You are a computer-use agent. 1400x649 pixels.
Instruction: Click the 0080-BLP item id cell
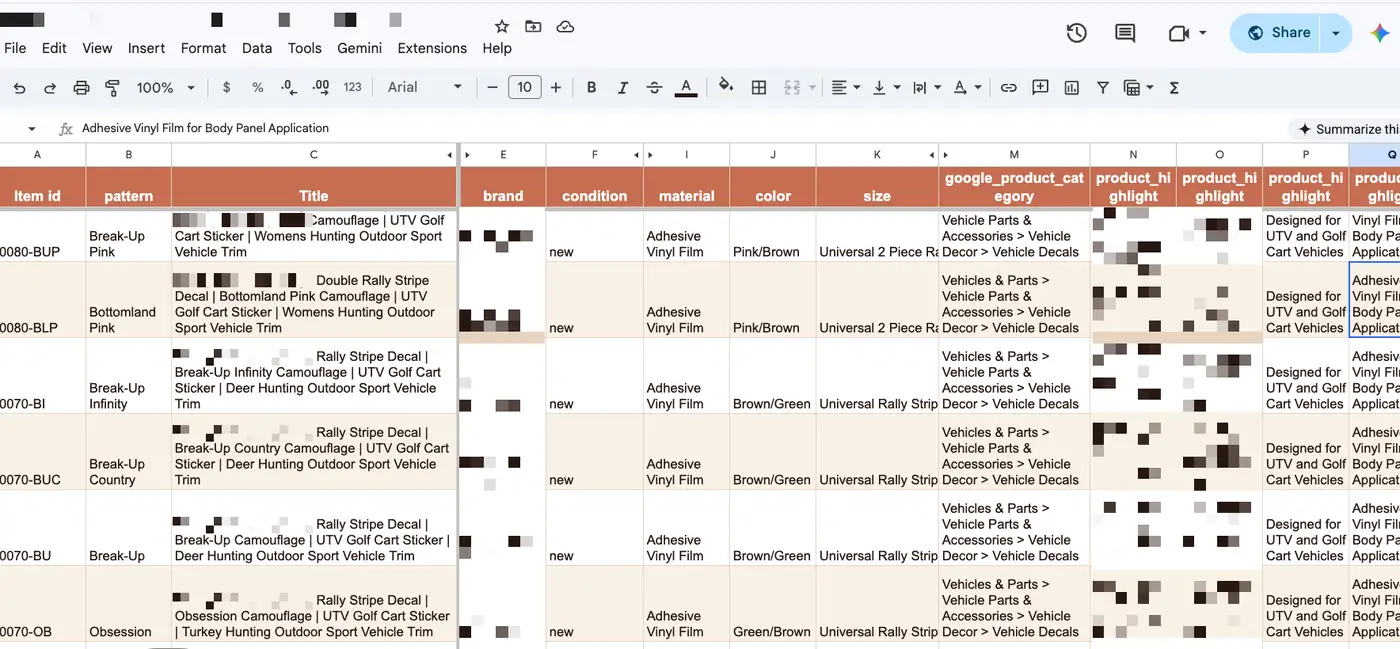(43, 300)
